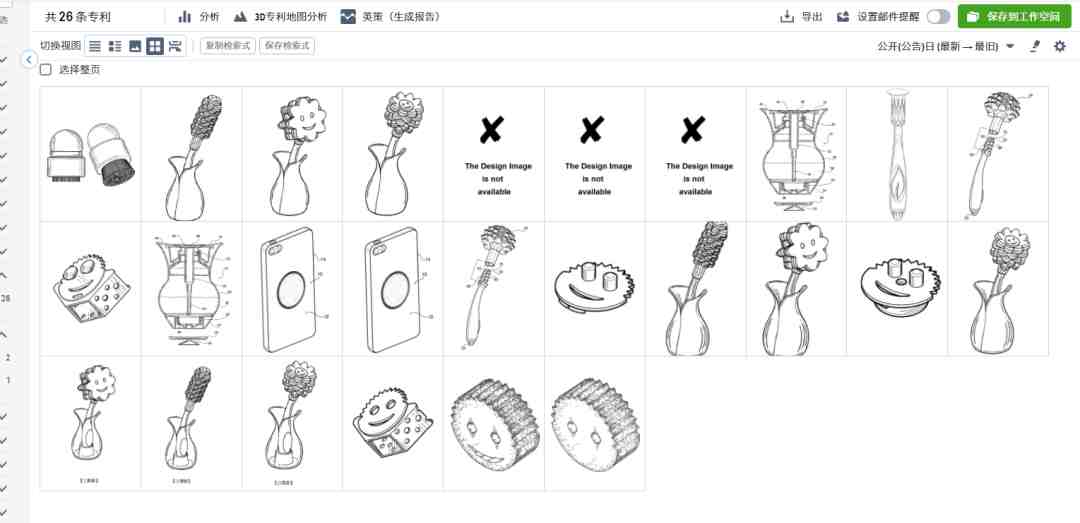Toggle the 设置邮件提醒 email alert switch
The height and width of the screenshot is (523, 1080).
tap(938, 17)
